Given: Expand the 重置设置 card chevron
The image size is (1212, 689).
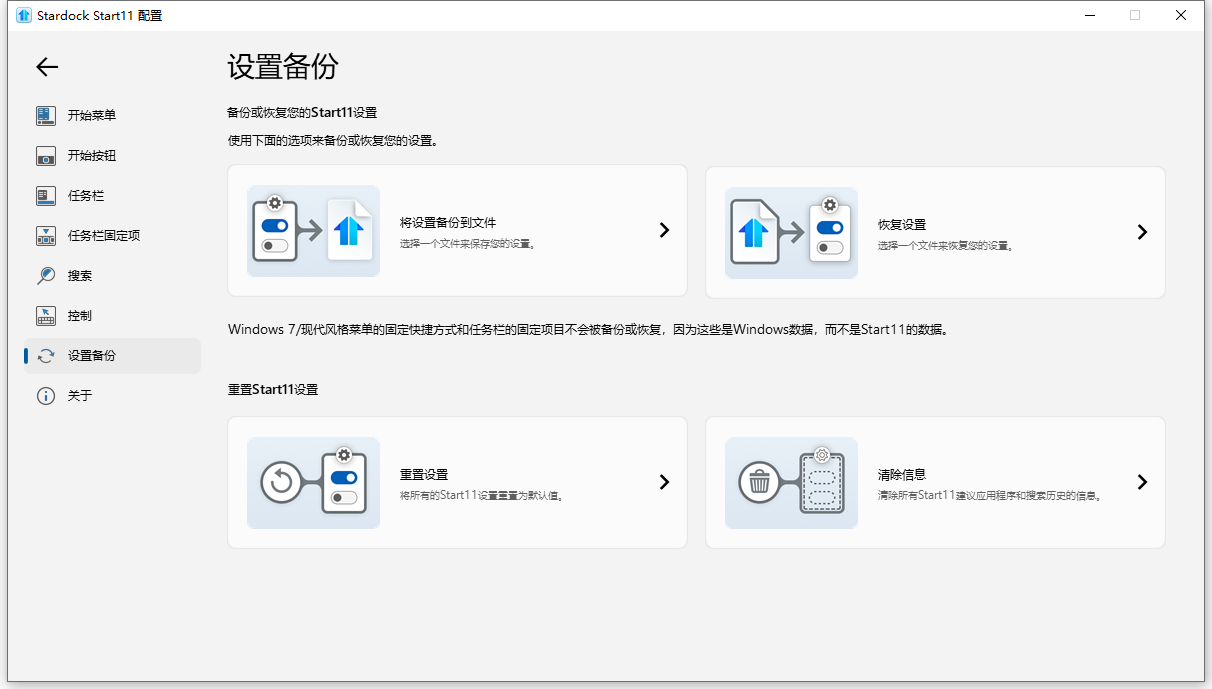Looking at the screenshot, I should pos(664,482).
